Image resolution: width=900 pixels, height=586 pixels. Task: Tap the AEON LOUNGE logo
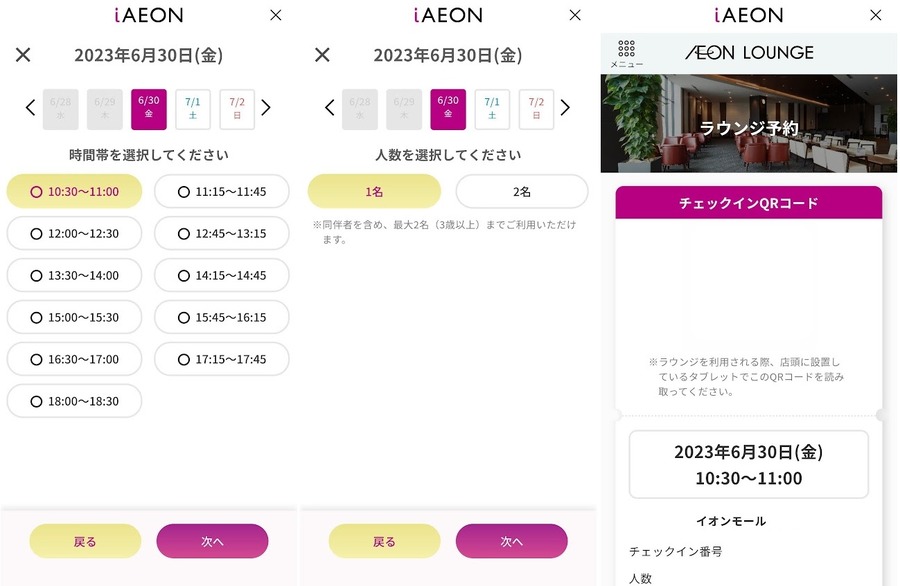pos(749,53)
